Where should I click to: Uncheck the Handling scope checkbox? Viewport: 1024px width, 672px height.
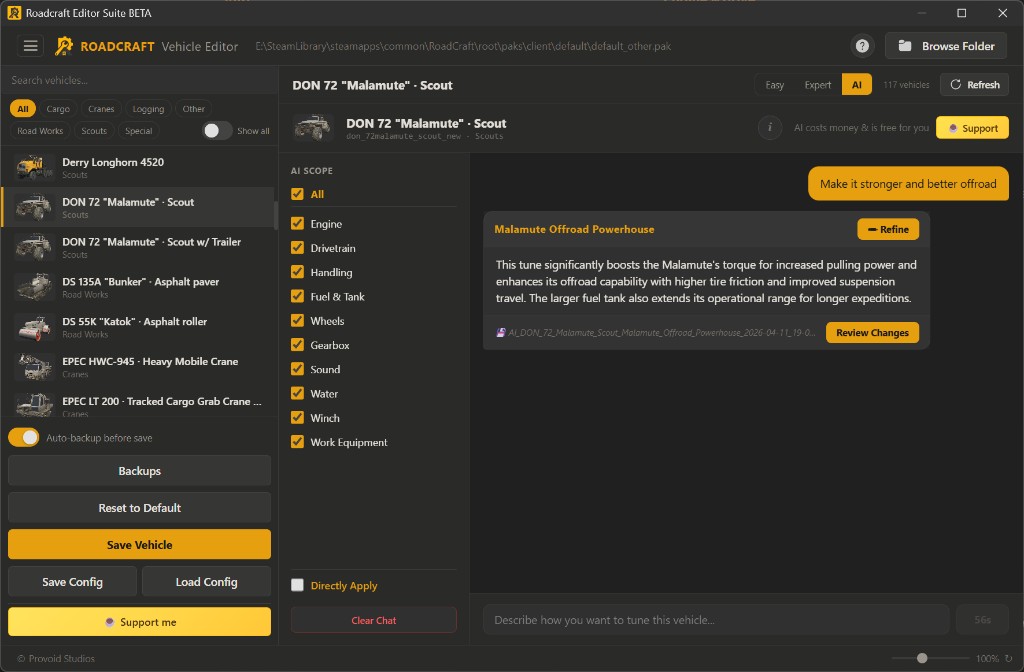point(297,272)
